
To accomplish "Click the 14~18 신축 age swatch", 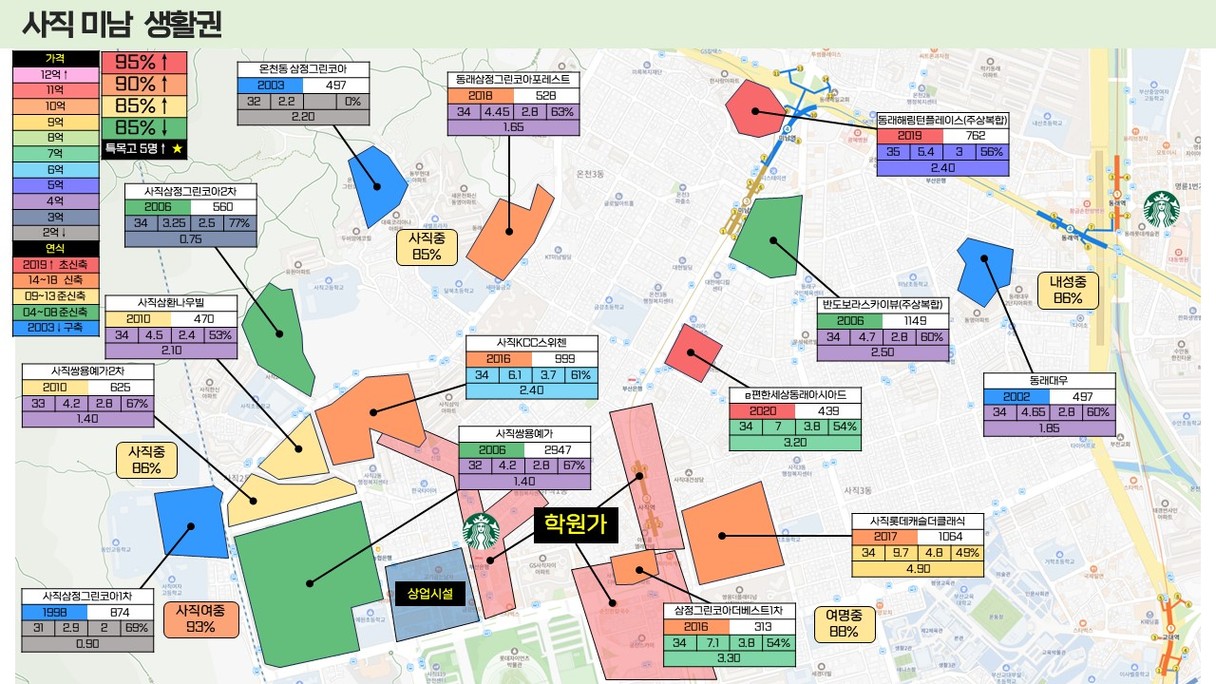I will (x=54, y=280).
